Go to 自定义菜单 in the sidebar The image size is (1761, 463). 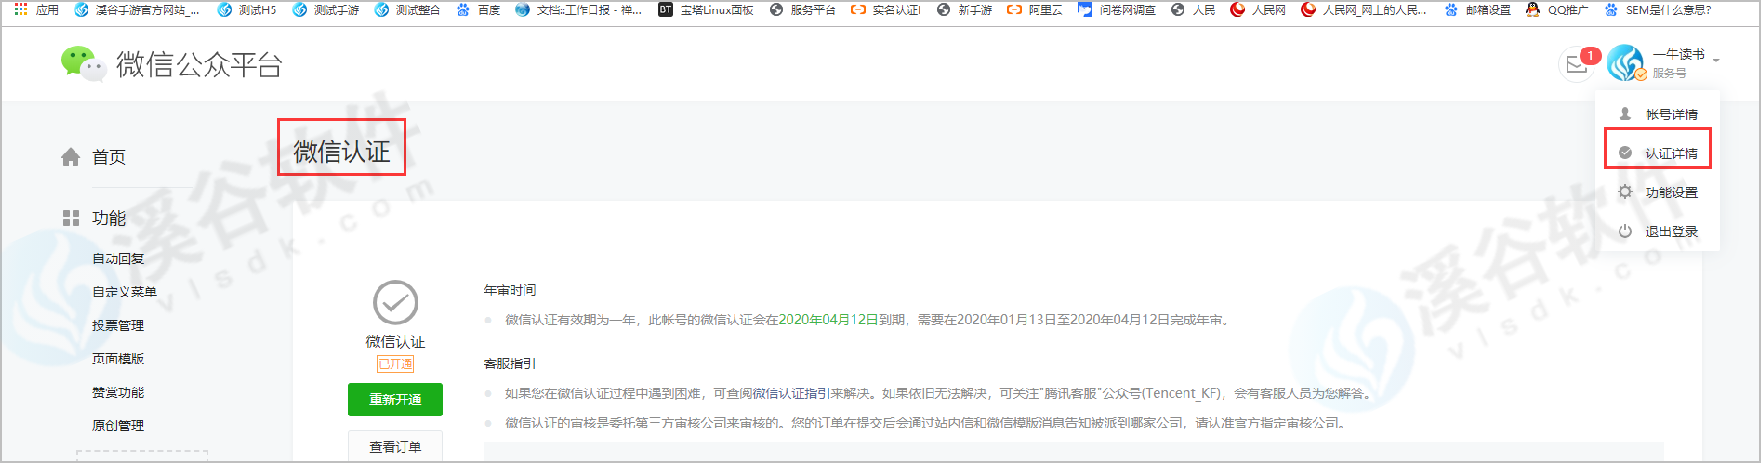[x=124, y=292]
